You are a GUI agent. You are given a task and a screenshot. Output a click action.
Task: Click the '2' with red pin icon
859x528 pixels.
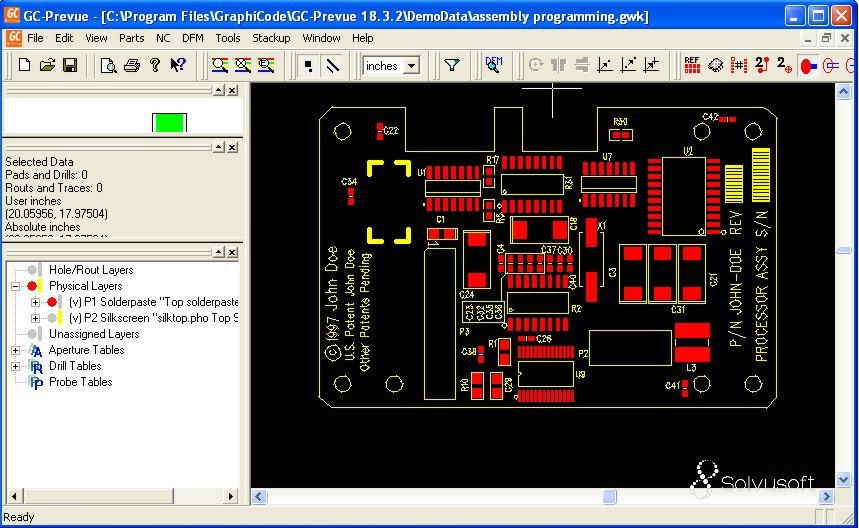pyautogui.click(x=761, y=65)
